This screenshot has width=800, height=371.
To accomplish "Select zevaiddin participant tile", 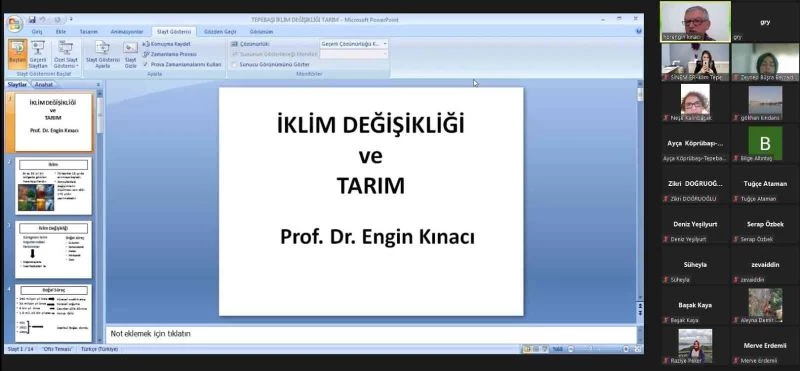I will 765,265.
